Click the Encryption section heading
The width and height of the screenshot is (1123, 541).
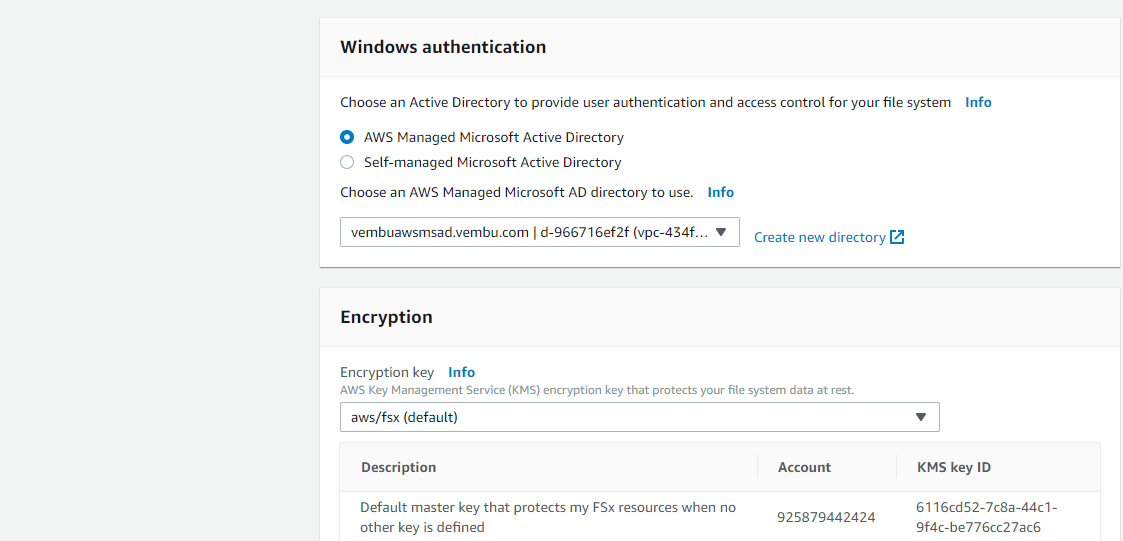[386, 317]
